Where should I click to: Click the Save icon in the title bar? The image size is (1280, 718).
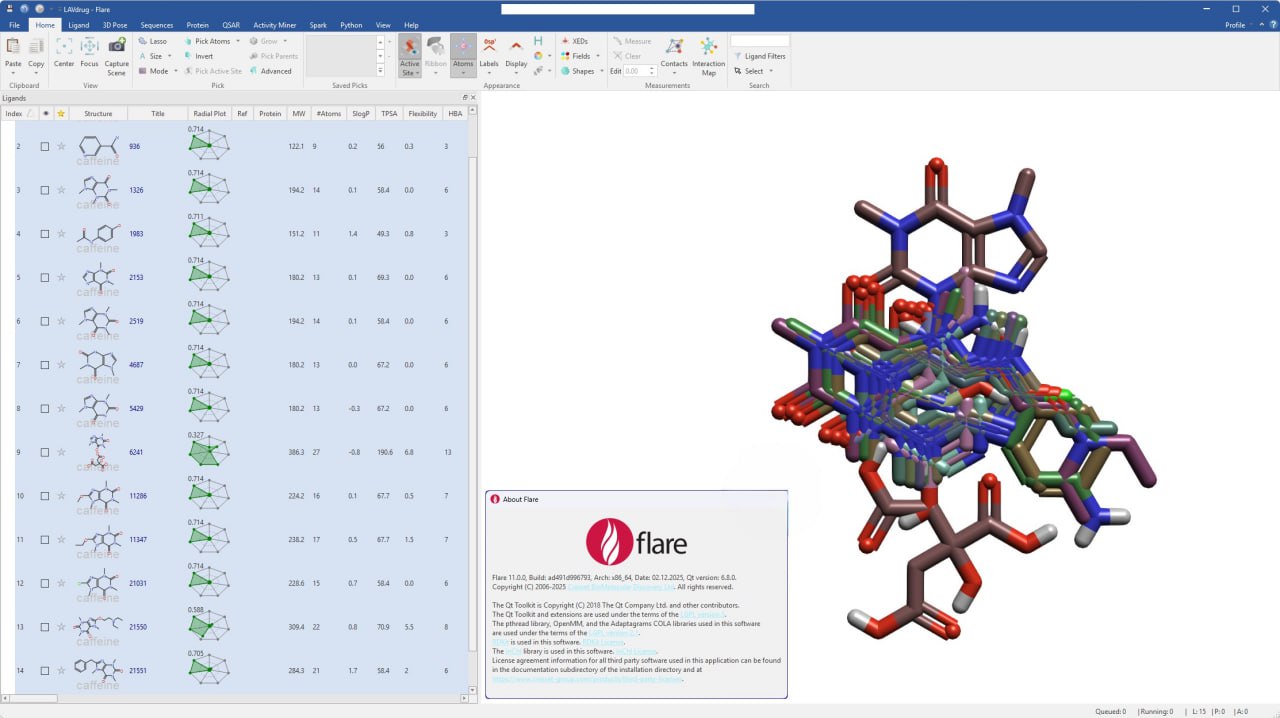pos(10,8)
